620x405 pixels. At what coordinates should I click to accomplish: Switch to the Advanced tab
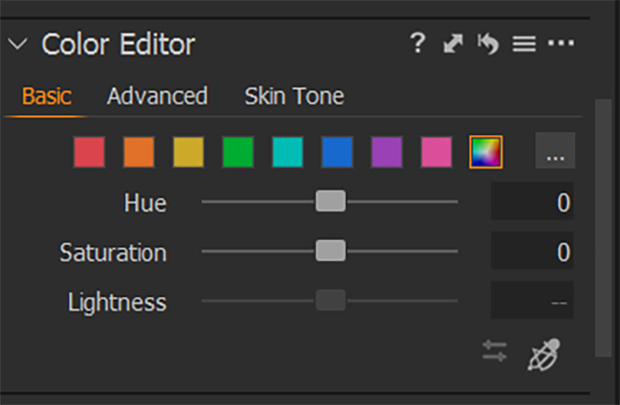pos(157,96)
